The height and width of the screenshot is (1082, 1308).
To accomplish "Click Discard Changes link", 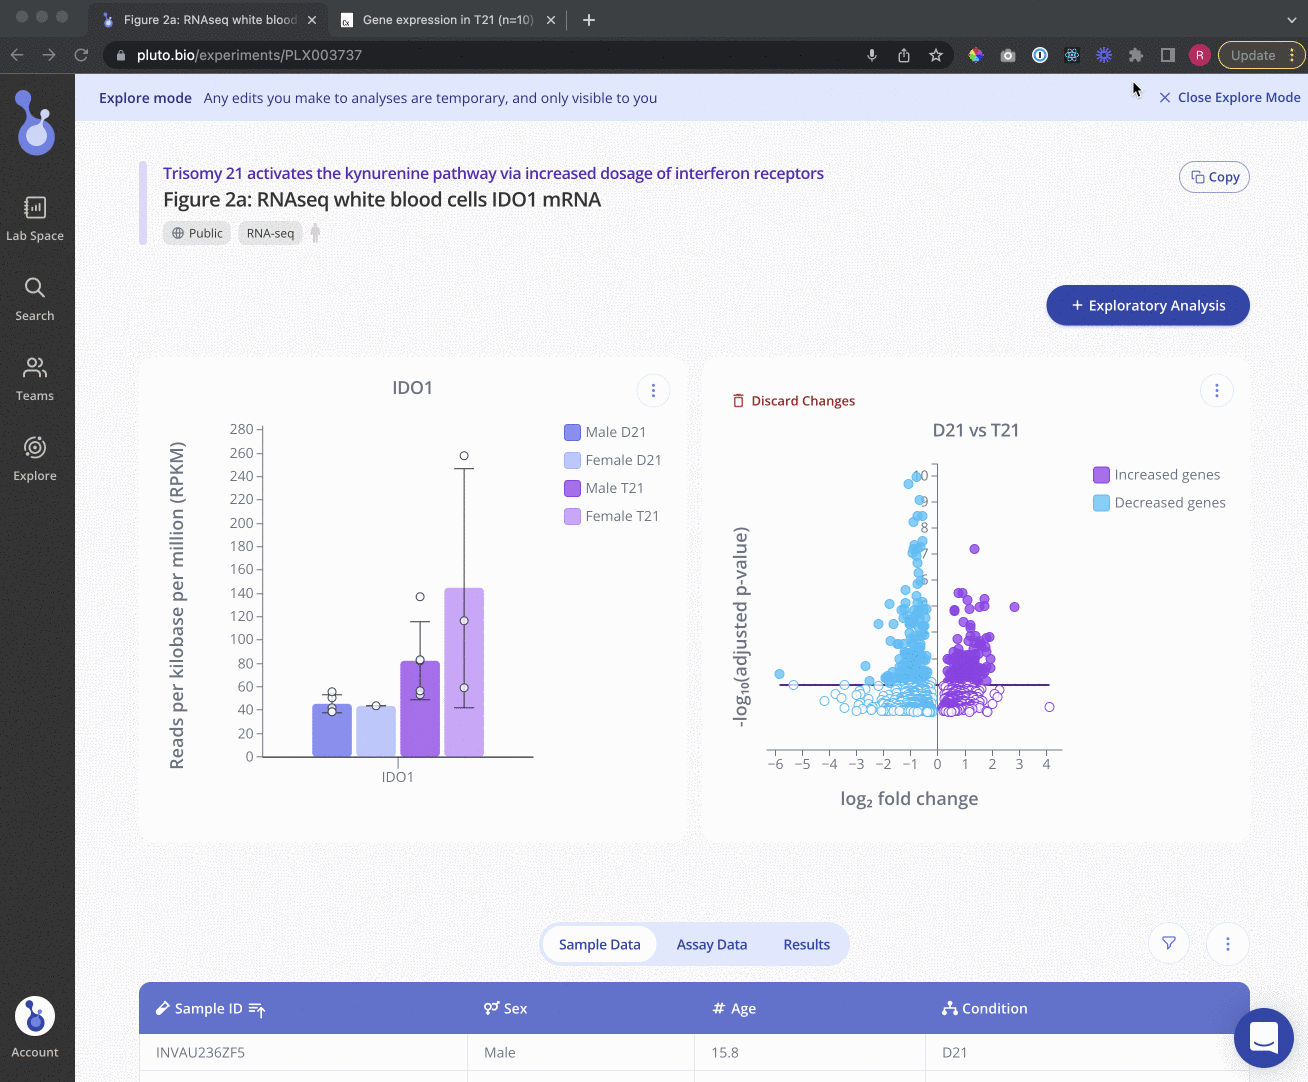I will point(794,401).
